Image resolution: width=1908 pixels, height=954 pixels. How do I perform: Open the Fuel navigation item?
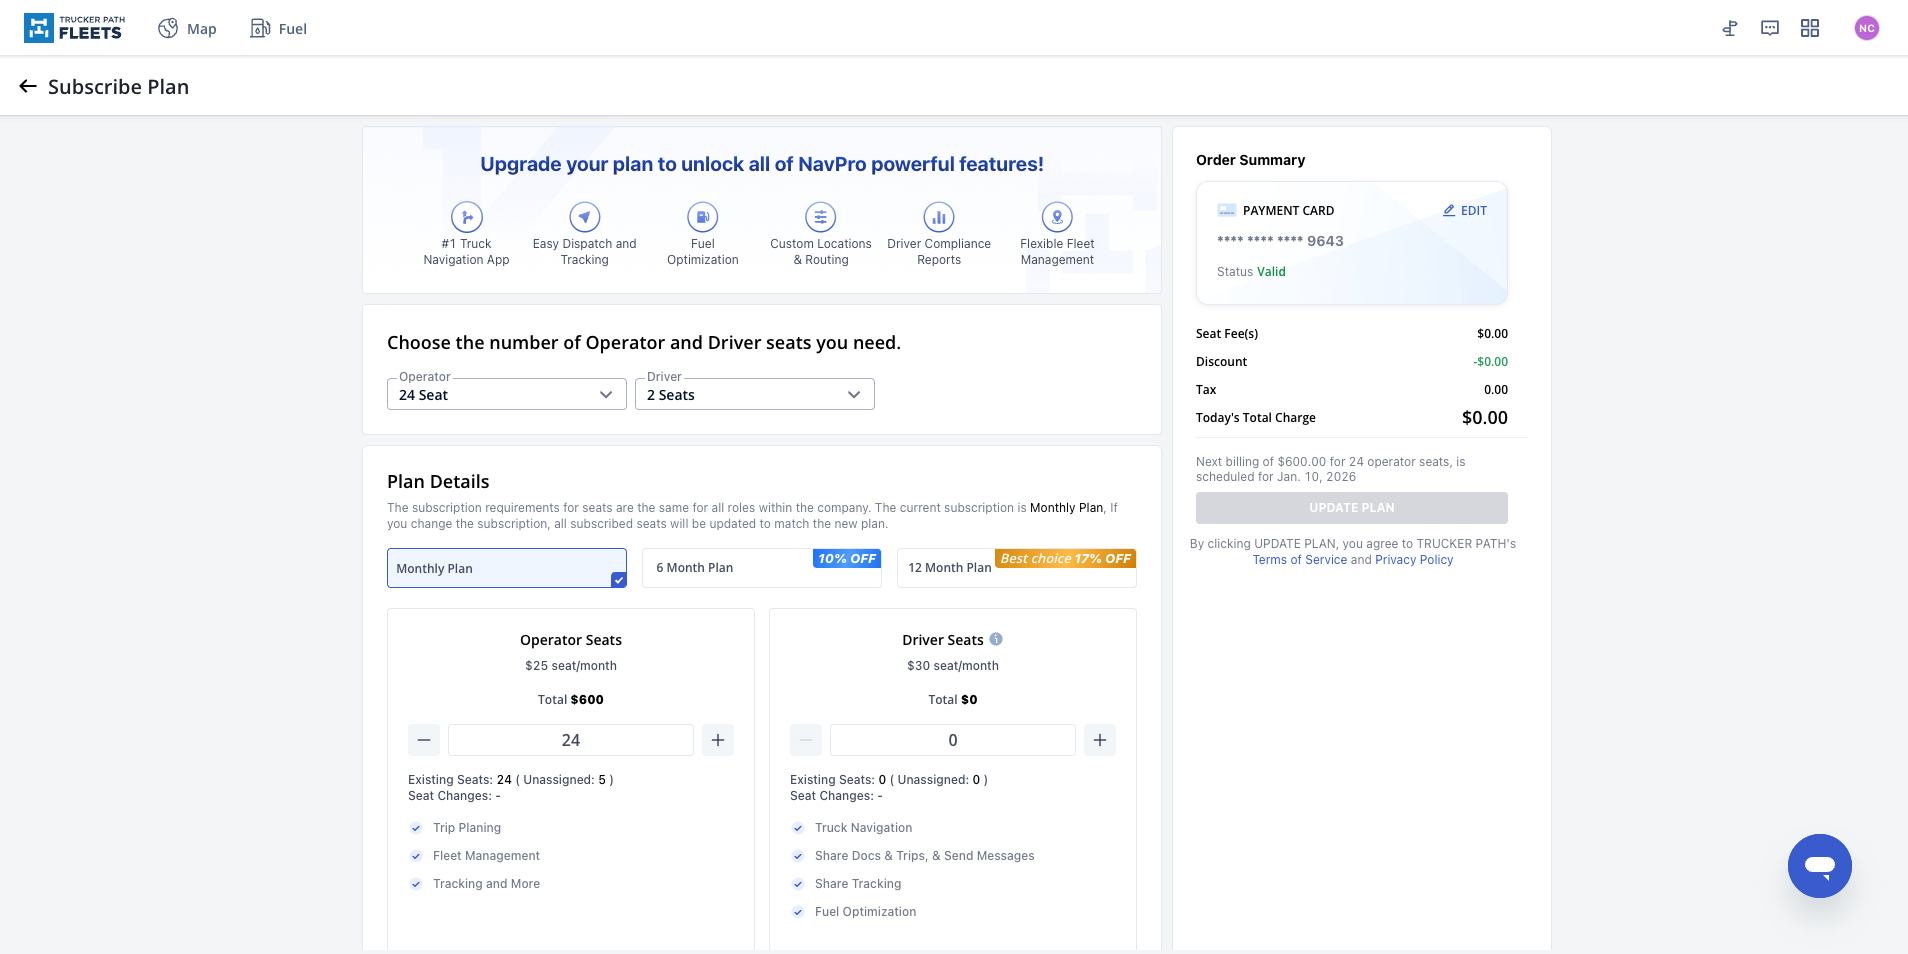[x=279, y=29]
